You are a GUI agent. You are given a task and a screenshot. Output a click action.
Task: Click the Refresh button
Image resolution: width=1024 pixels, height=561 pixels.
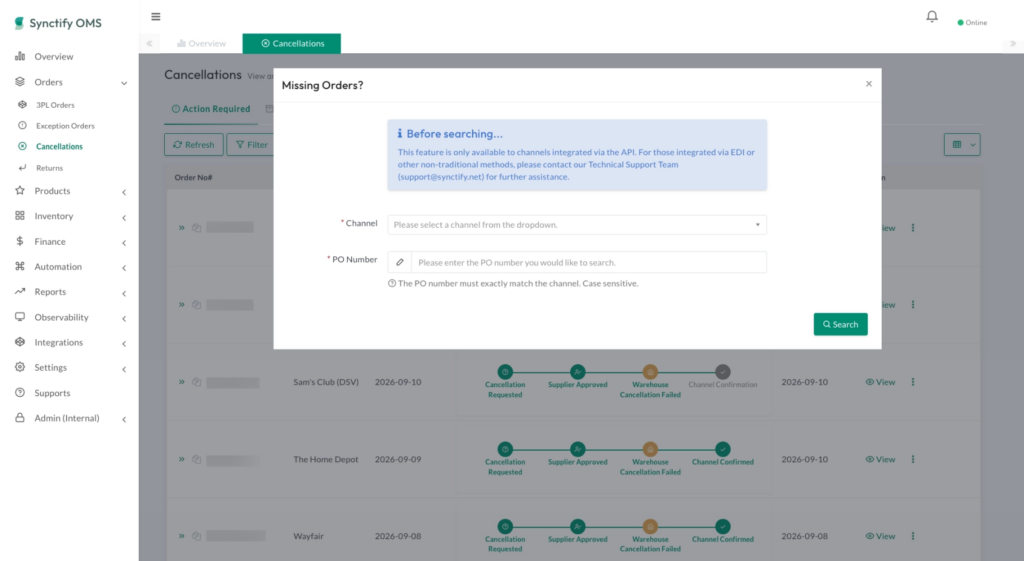click(194, 144)
